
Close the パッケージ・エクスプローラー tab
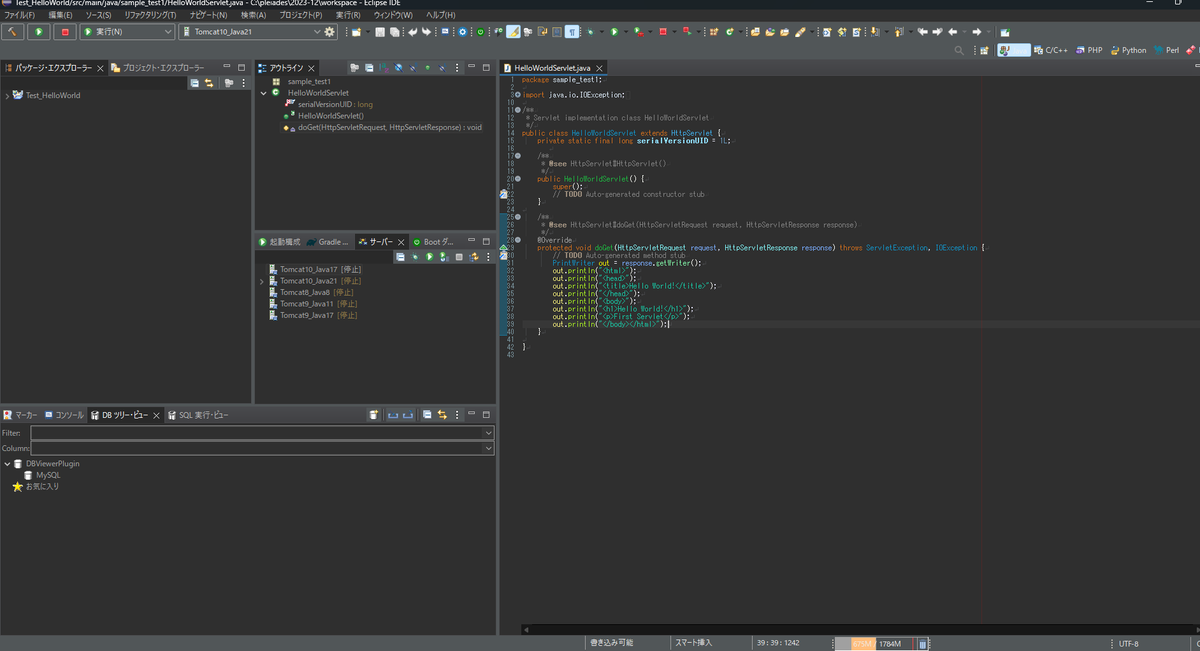[100, 68]
